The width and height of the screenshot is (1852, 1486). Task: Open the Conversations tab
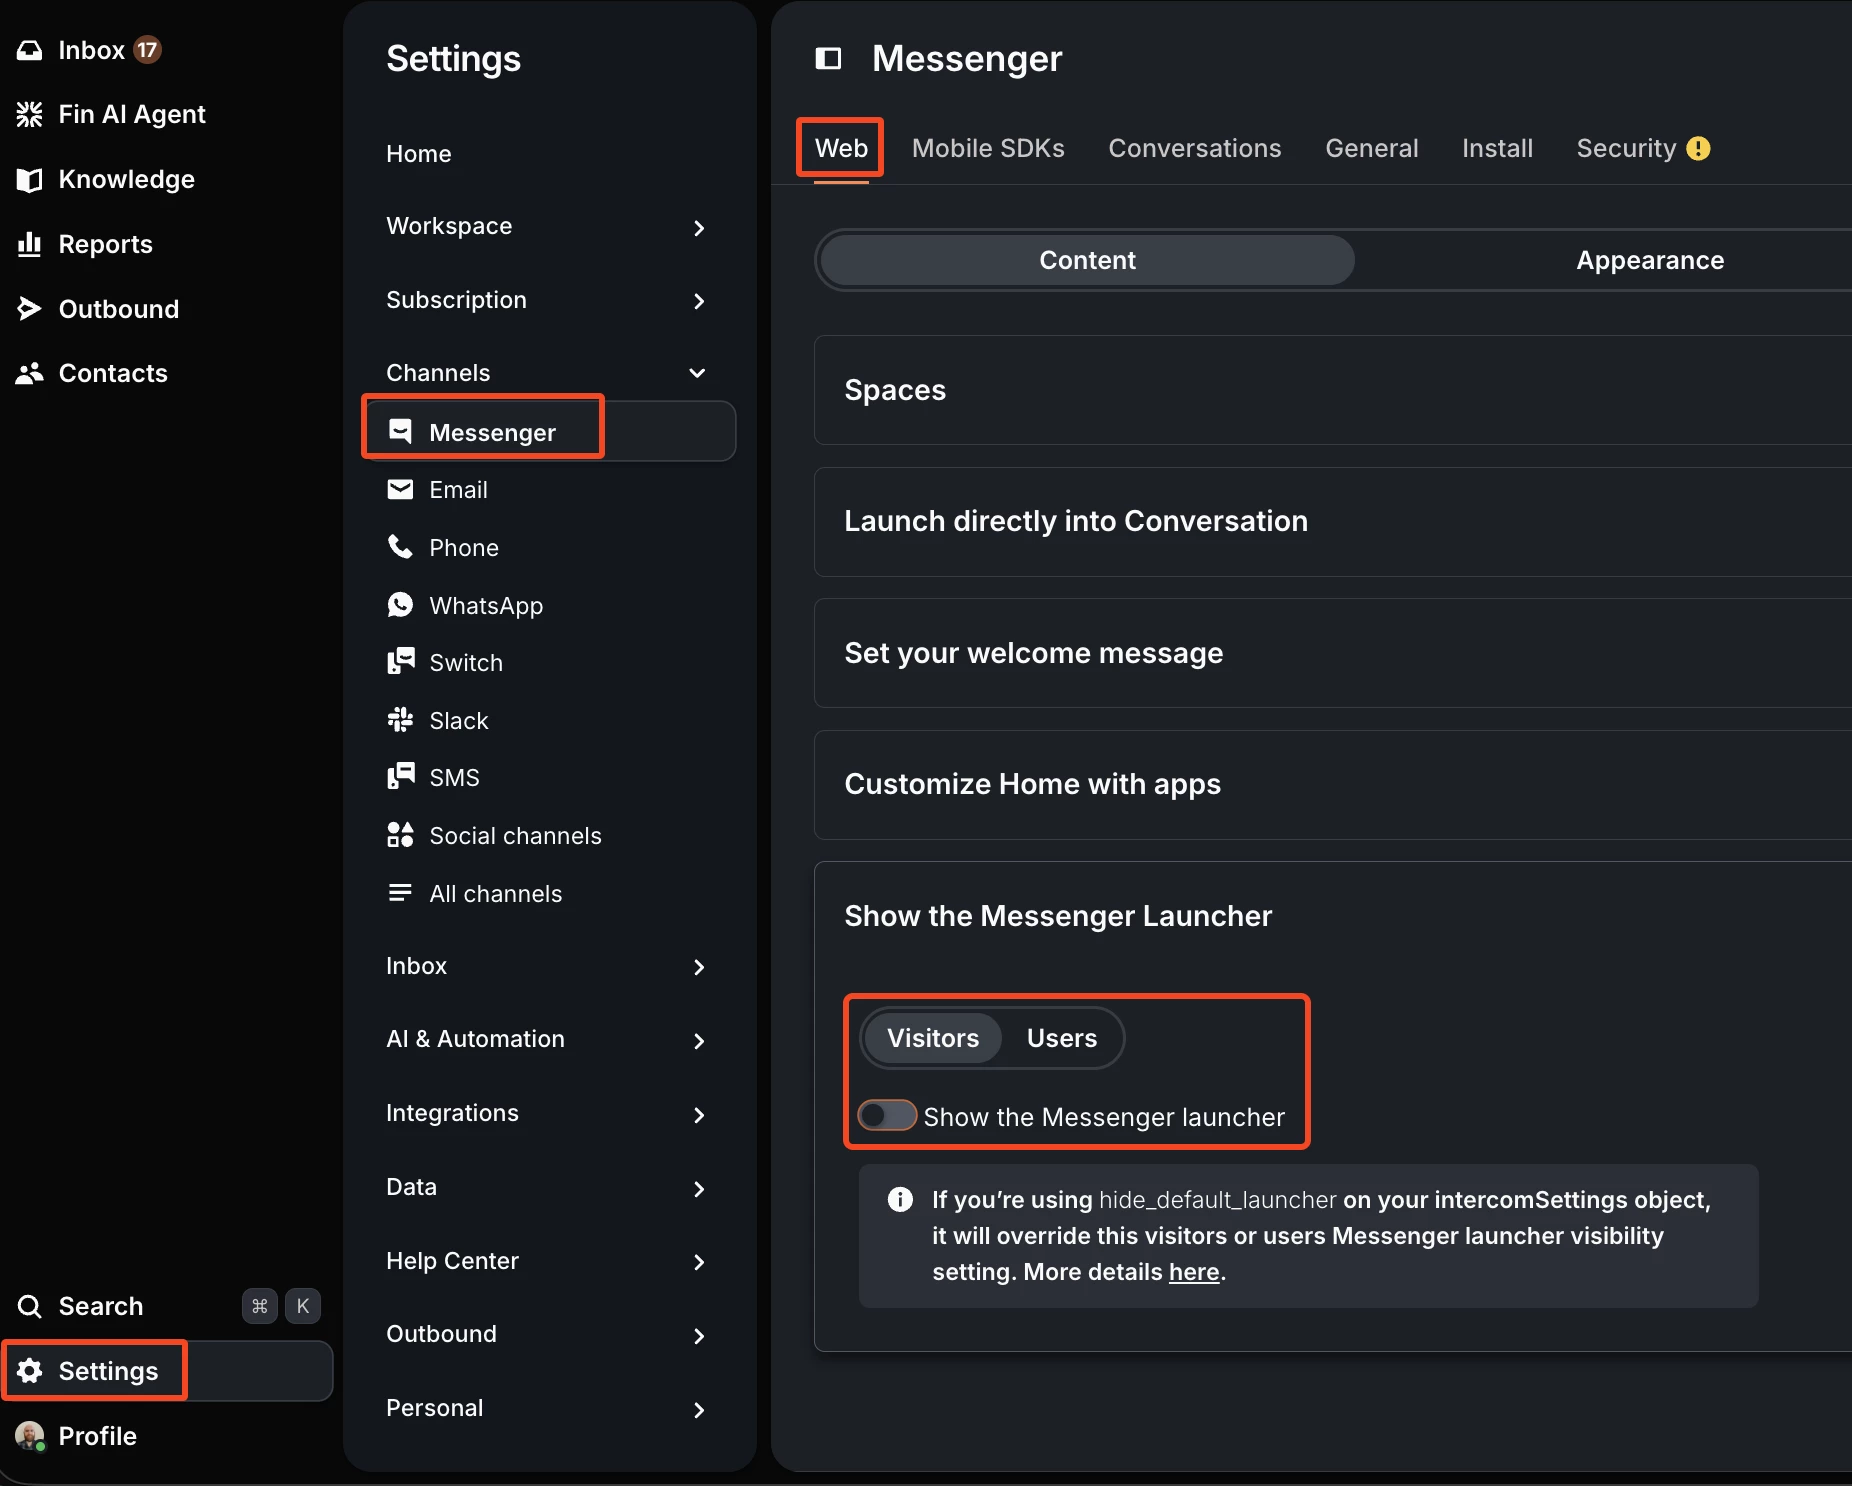[x=1194, y=148]
